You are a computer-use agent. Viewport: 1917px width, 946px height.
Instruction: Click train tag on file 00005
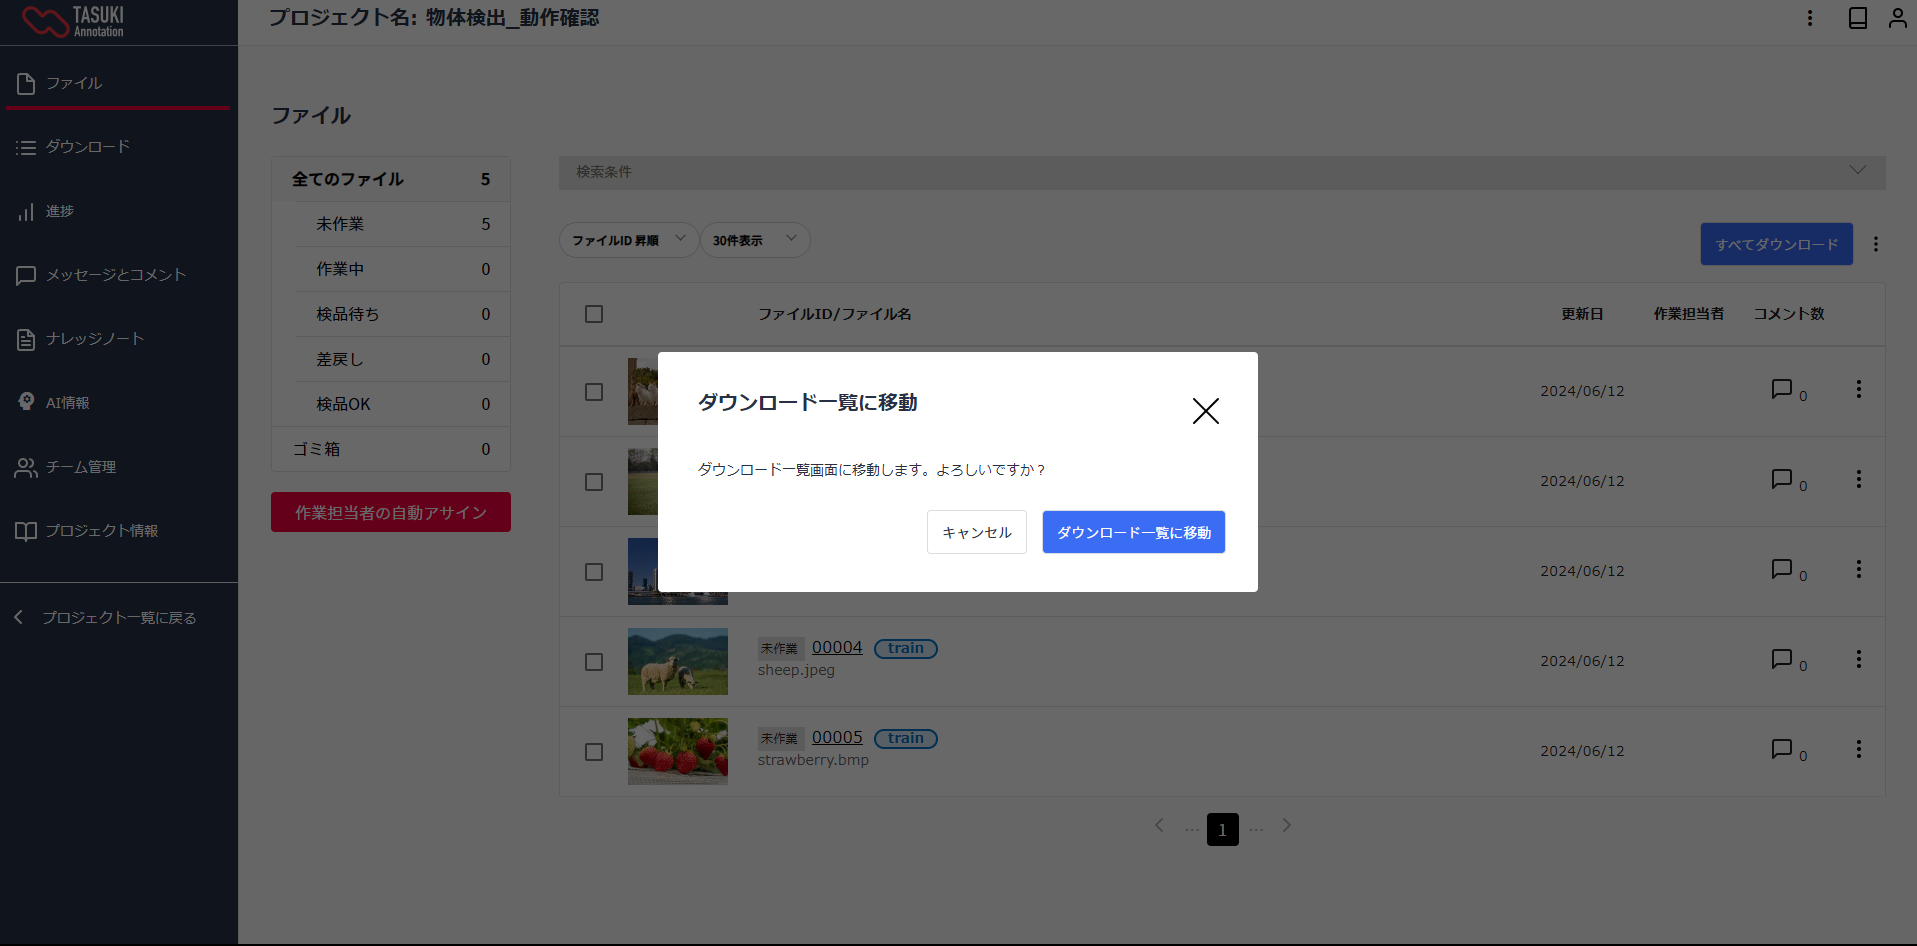pyautogui.click(x=906, y=738)
